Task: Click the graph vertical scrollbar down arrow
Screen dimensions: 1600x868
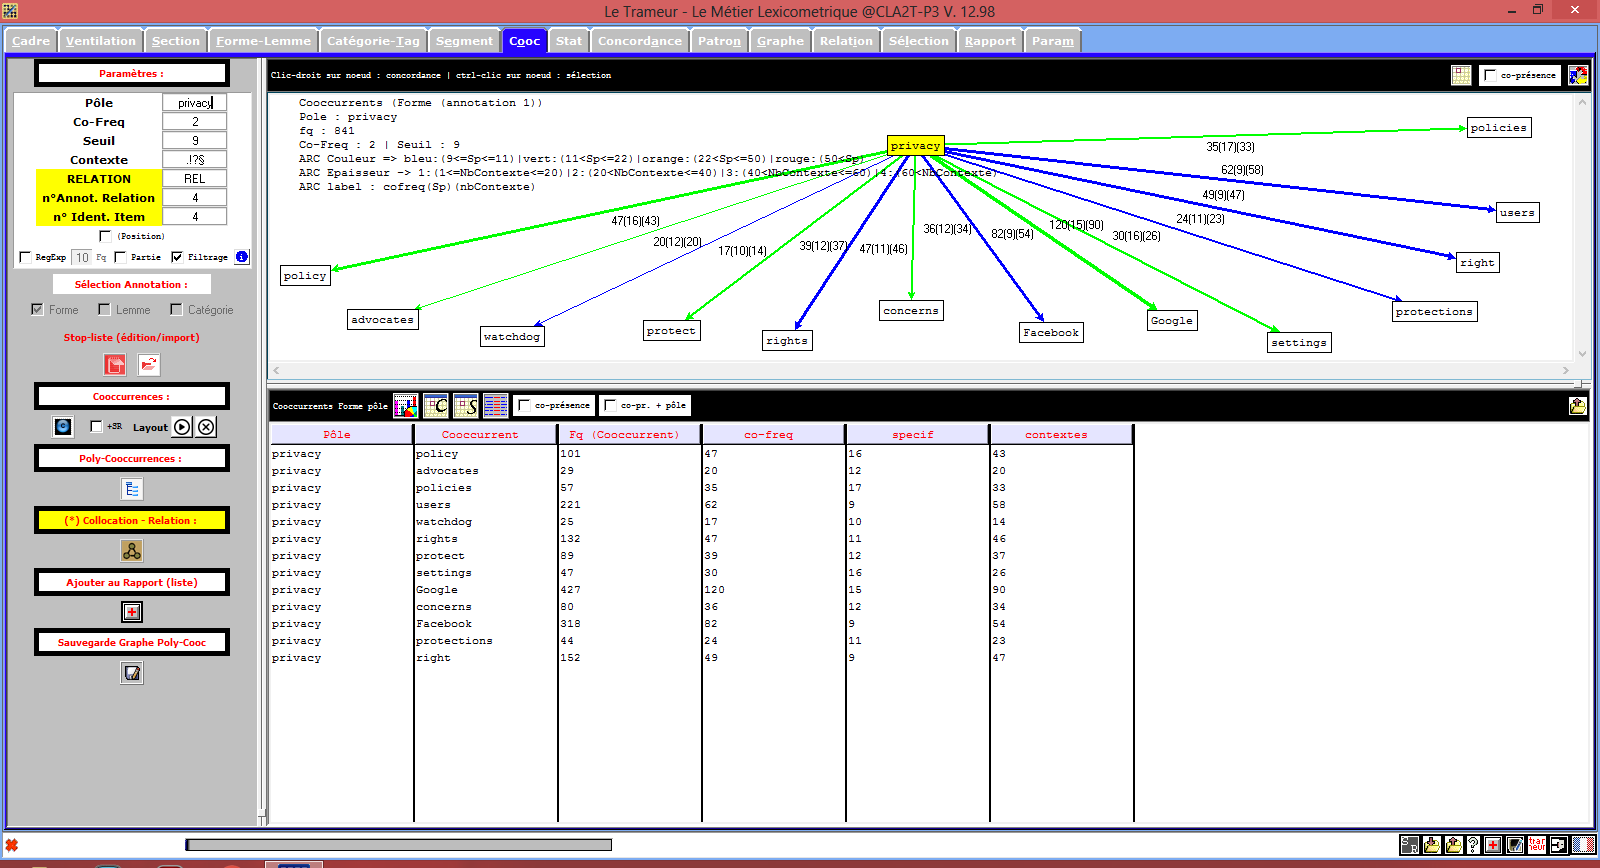Action: 1582,354
